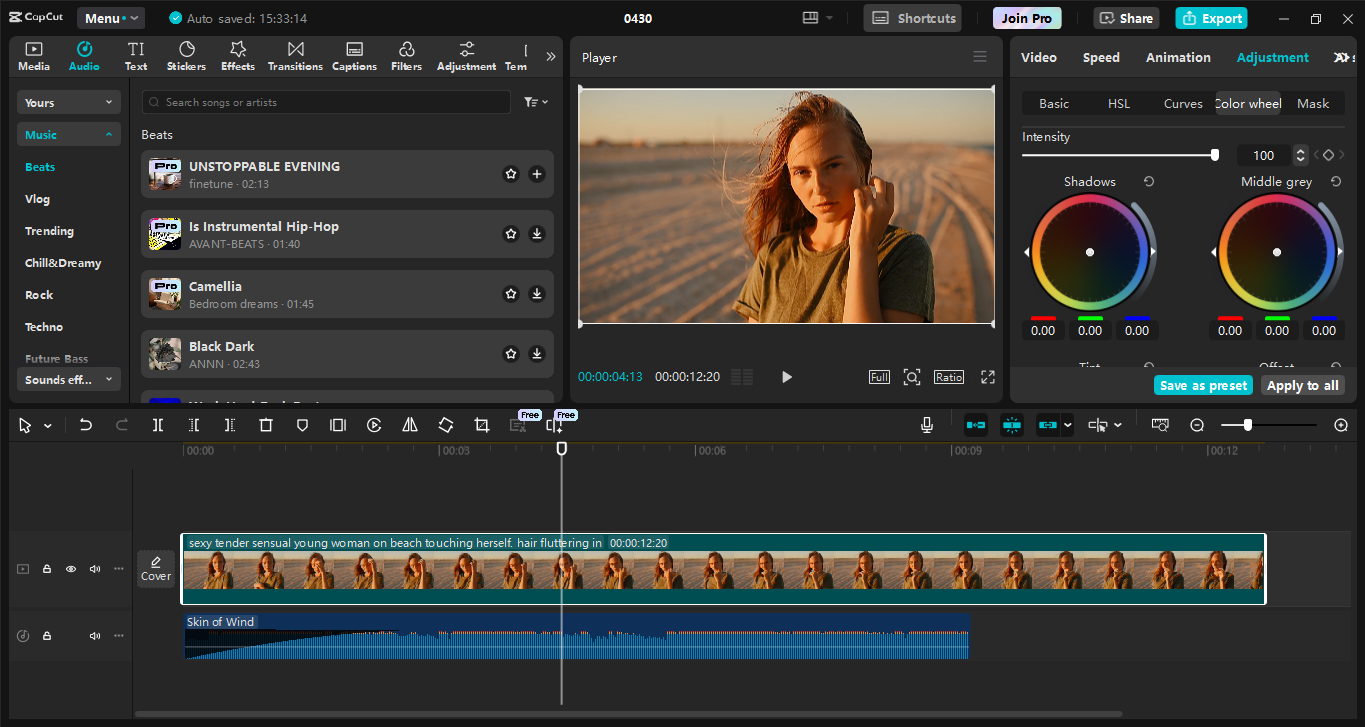Click Save as preset
1365x727 pixels.
click(x=1203, y=385)
